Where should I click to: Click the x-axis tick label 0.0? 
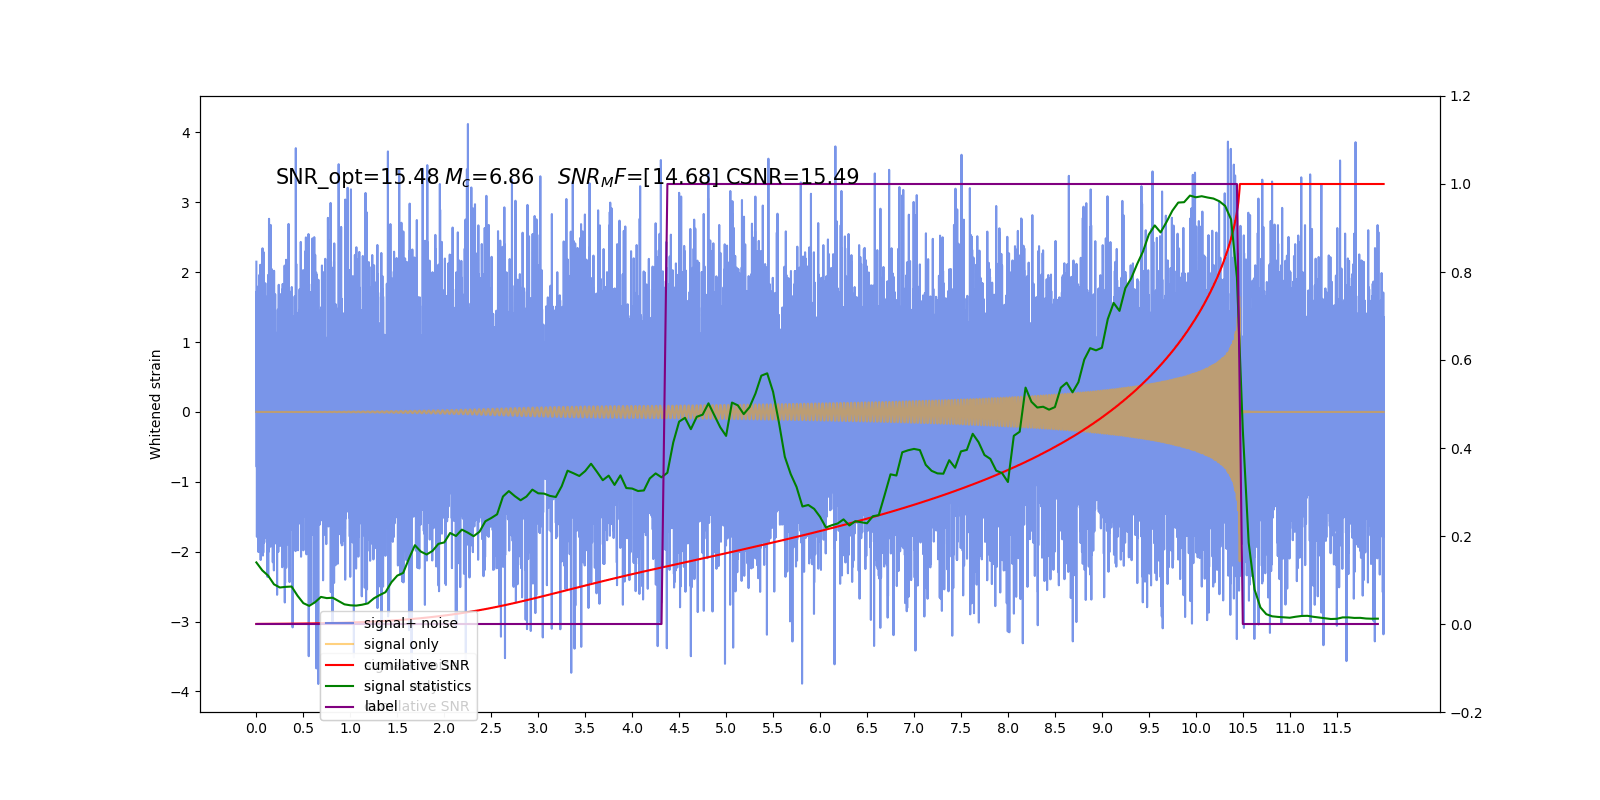[x=256, y=728]
